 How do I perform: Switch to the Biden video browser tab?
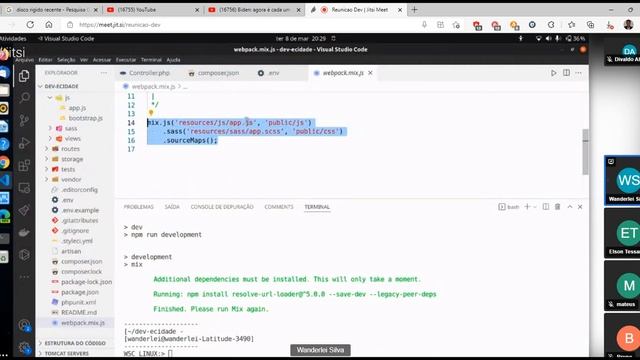[x=254, y=10]
